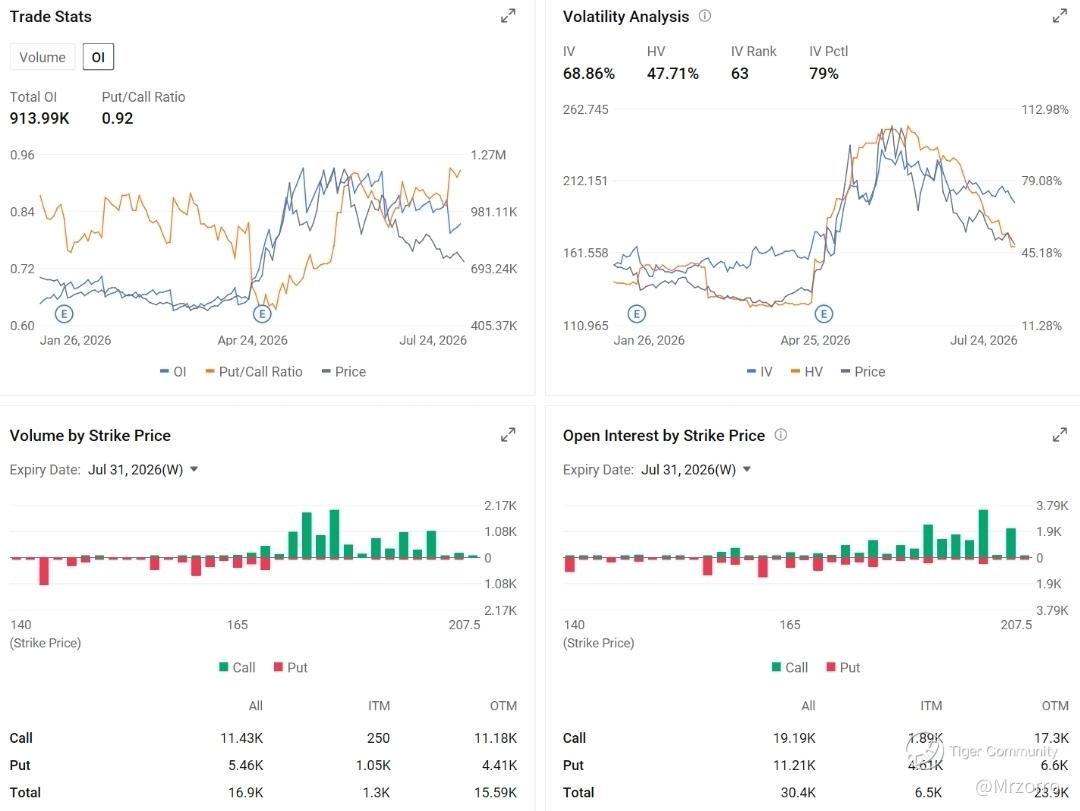Click Call All volume 11.43K
1080x811 pixels.
(242, 738)
